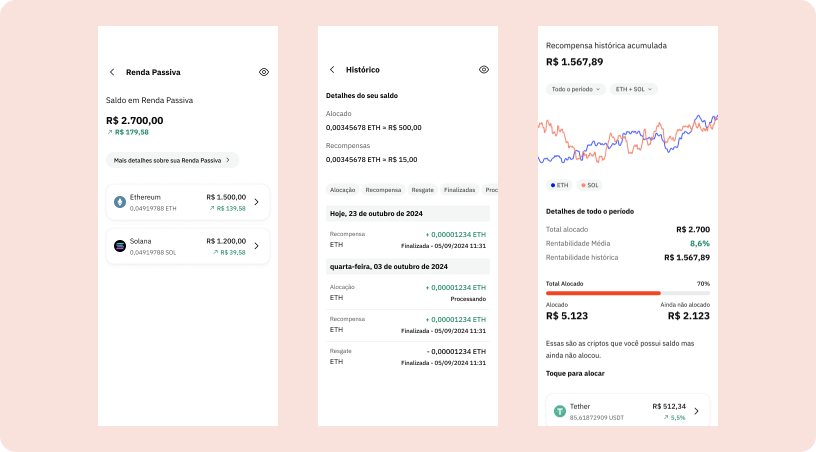Open 'Mais detalhes sobre sua Renda Passiva'
The height and width of the screenshot is (452, 816).
tap(172, 160)
